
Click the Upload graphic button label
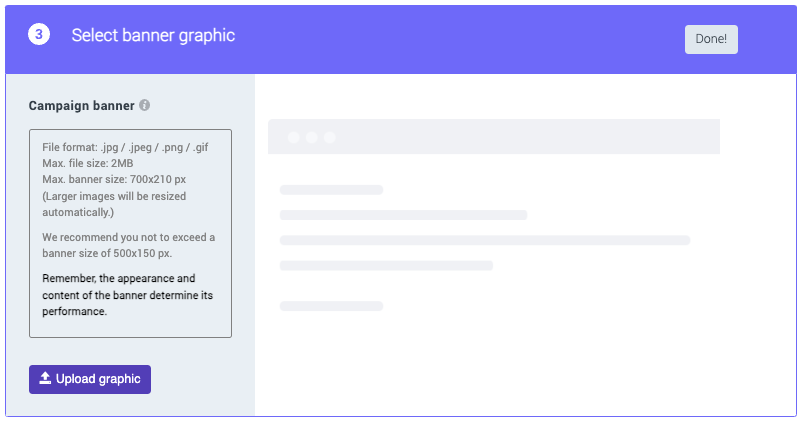98,379
